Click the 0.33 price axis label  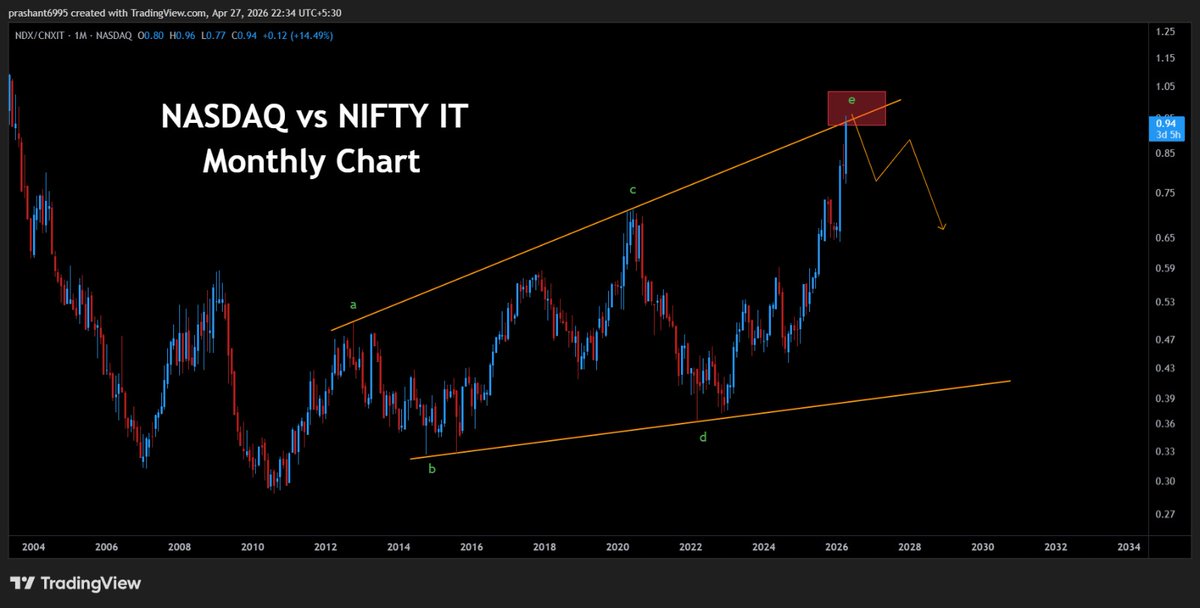click(1164, 452)
